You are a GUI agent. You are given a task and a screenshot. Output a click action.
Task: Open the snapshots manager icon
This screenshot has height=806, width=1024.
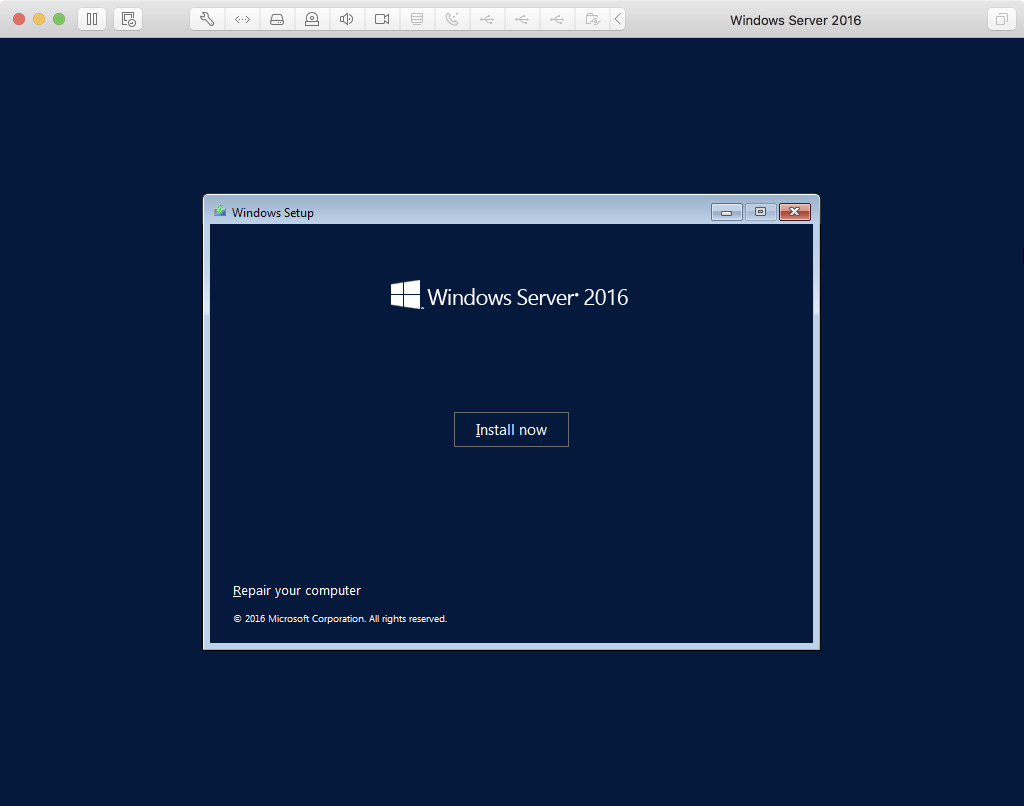point(128,19)
